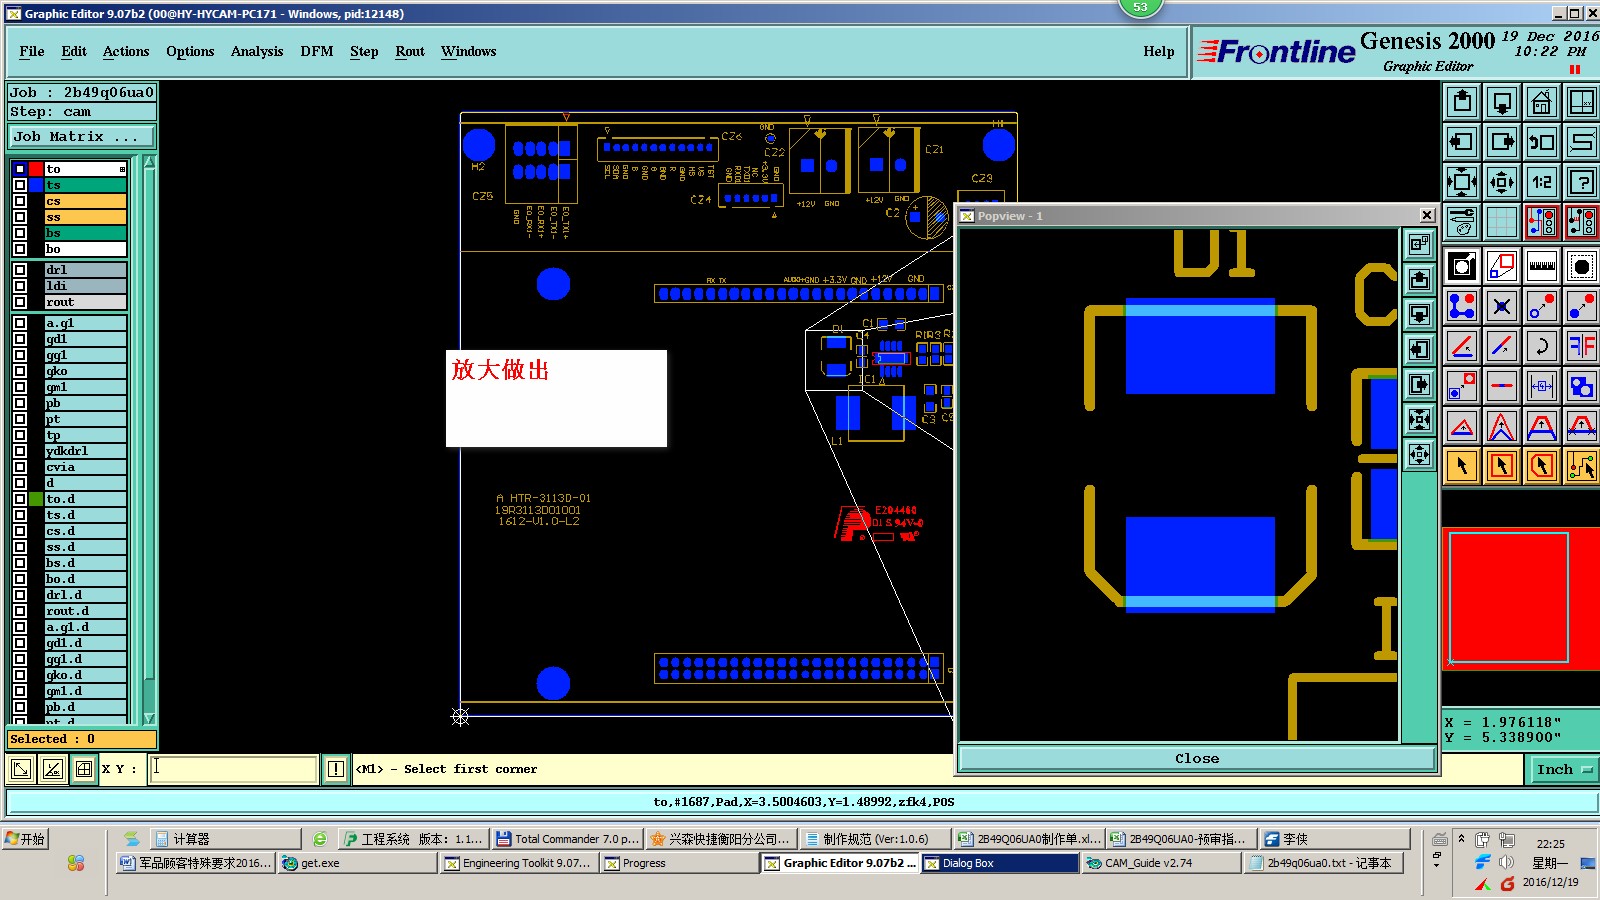Click the Home view icon
1600x900 pixels.
pos(1541,102)
